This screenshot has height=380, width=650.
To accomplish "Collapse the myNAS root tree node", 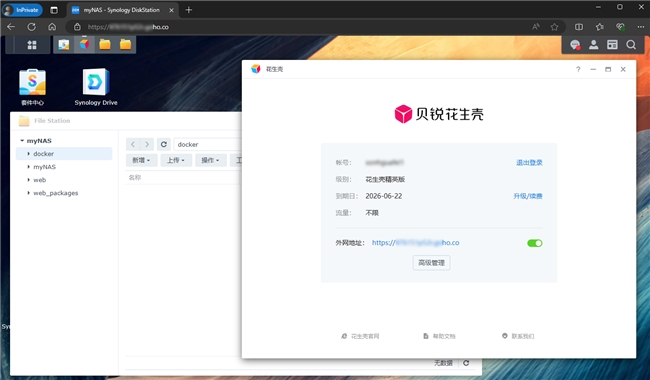I will point(22,141).
